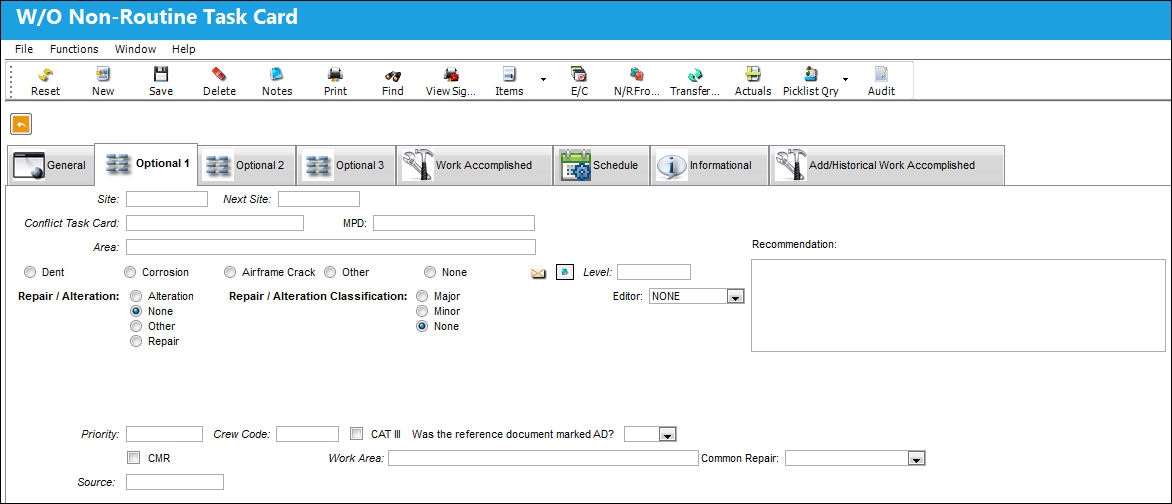Expand the Items toolbar dropdown arrow

[x=543, y=79]
